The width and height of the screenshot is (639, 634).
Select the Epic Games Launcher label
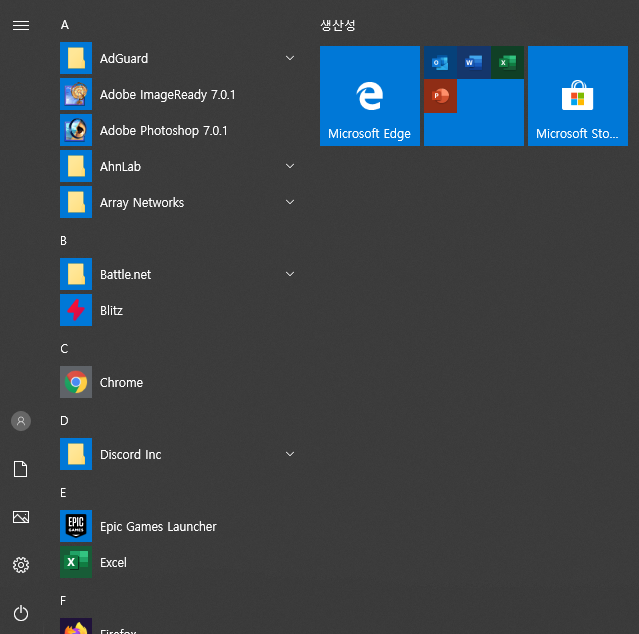(158, 527)
